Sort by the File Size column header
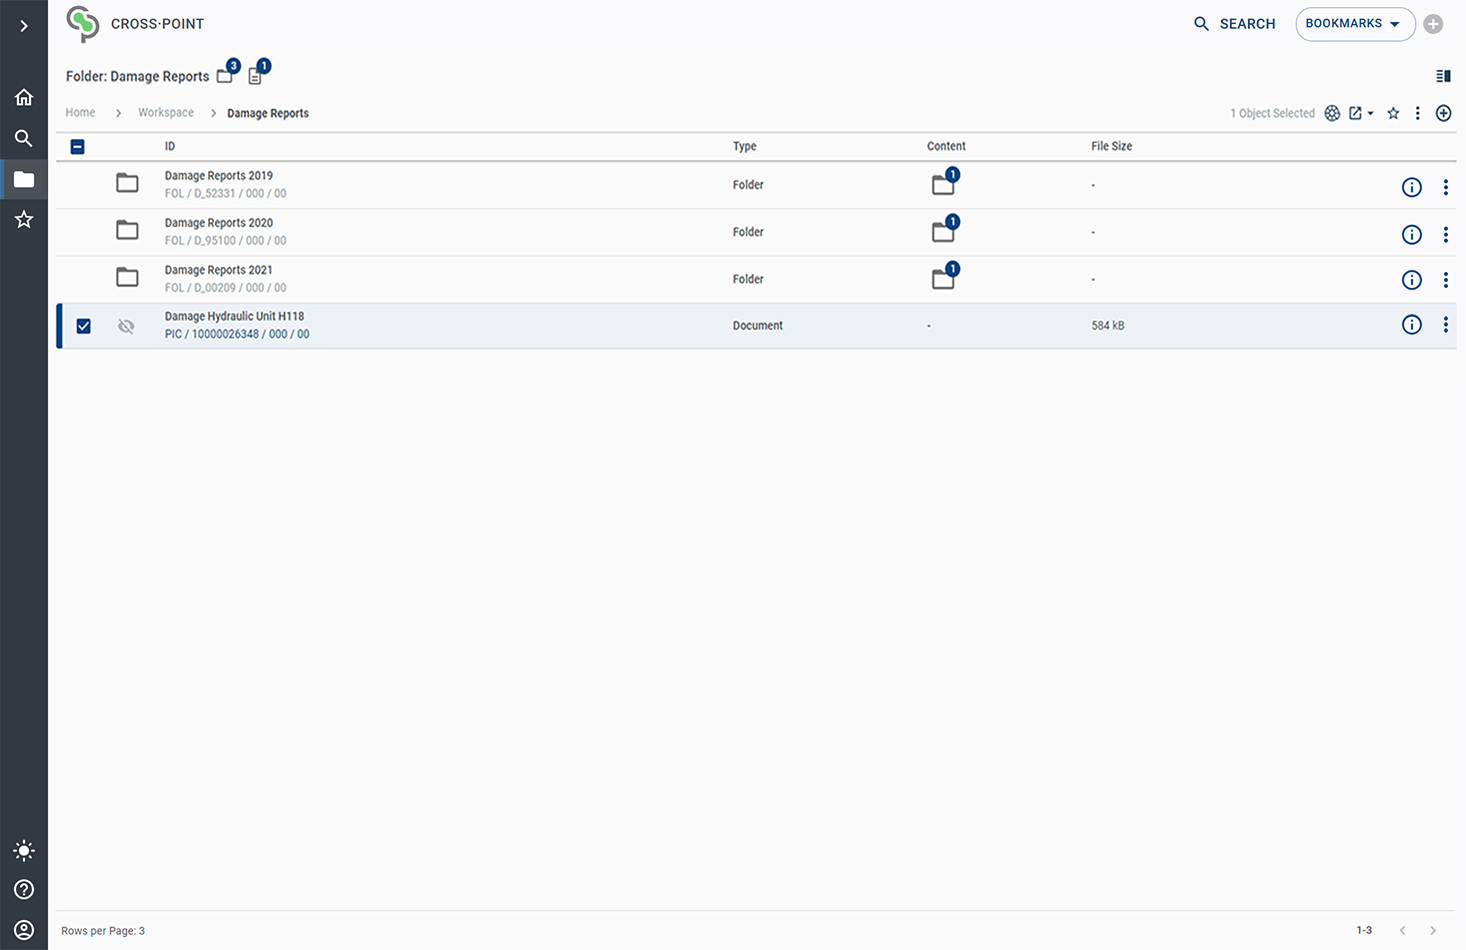 pyautogui.click(x=1111, y=146)
